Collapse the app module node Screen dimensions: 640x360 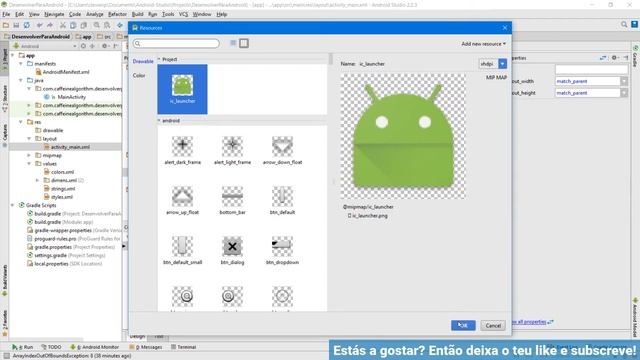[x=13, y=55]
